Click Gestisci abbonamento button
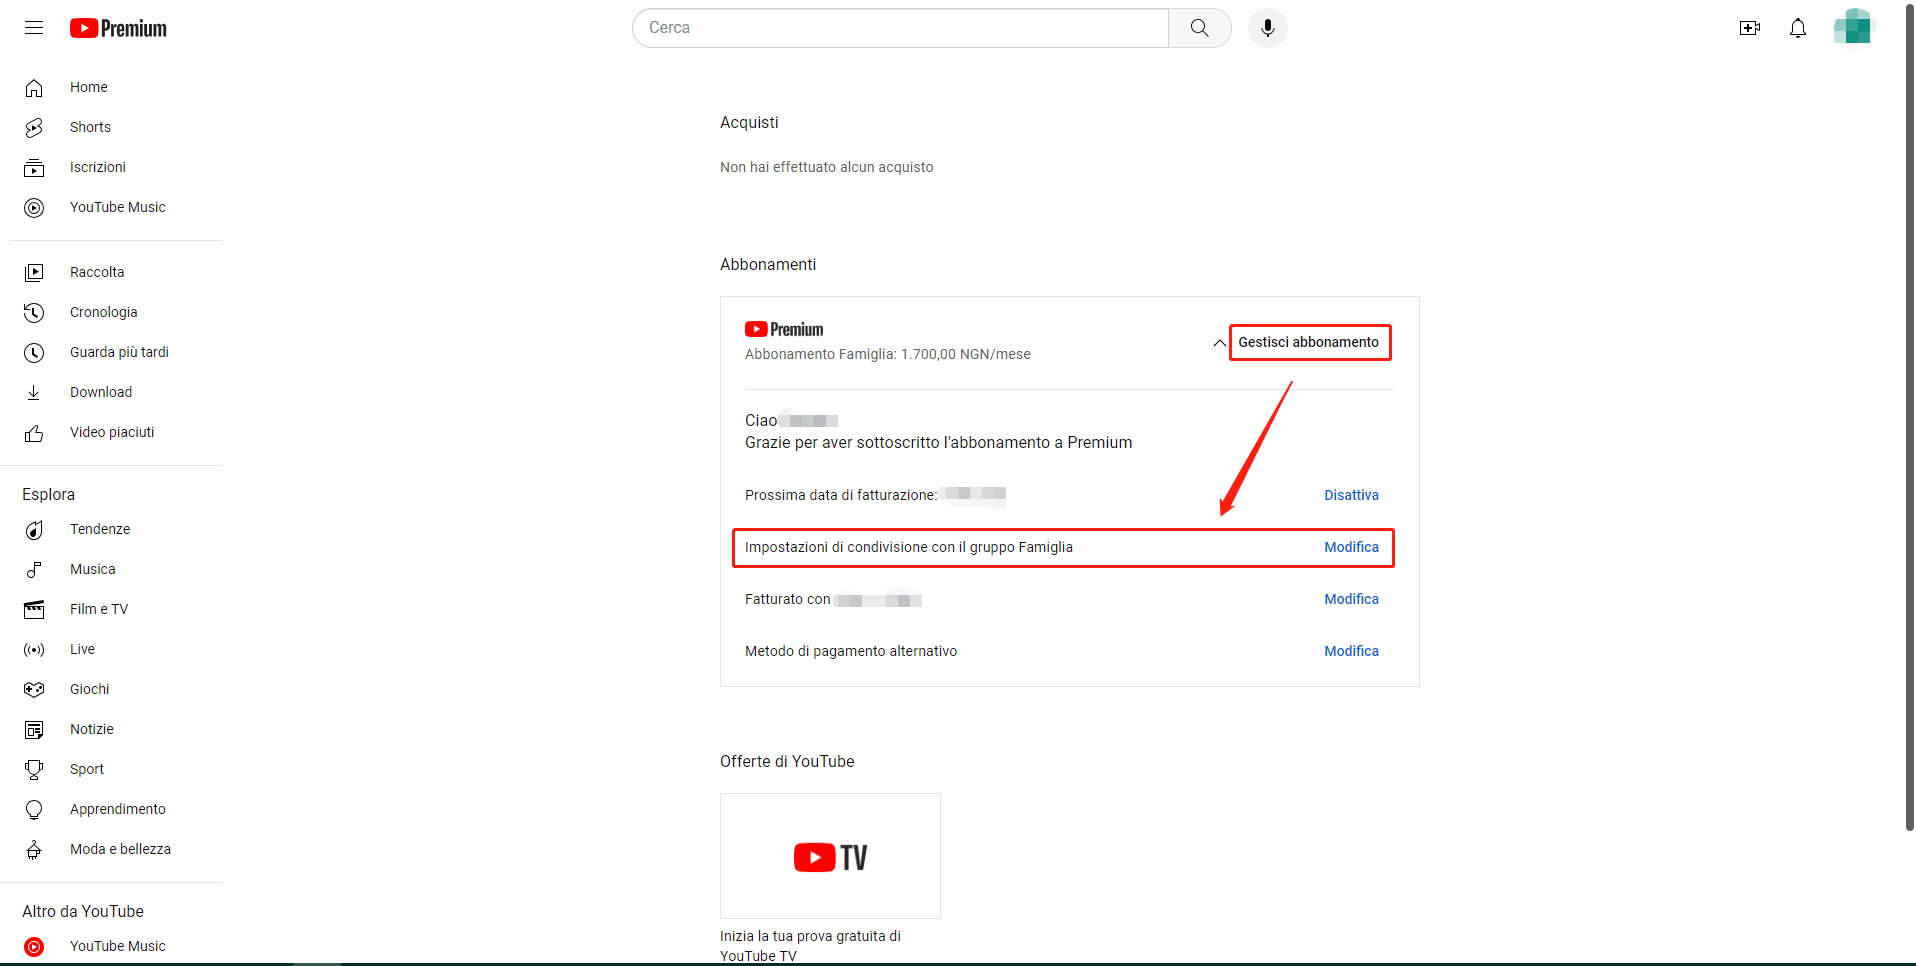 [x=1309, y=342]
